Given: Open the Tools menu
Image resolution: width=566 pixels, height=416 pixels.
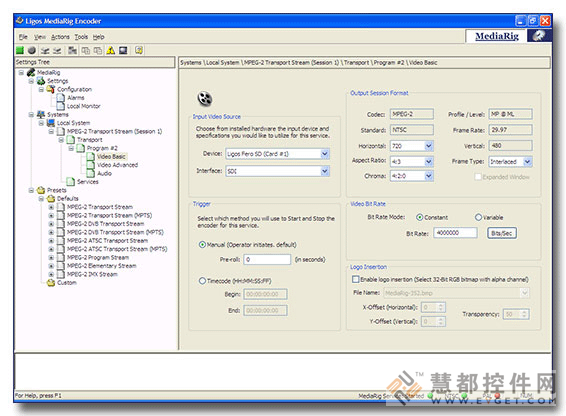Looking at the screenshot, I should pyautogui.click(x=81, y=37).
